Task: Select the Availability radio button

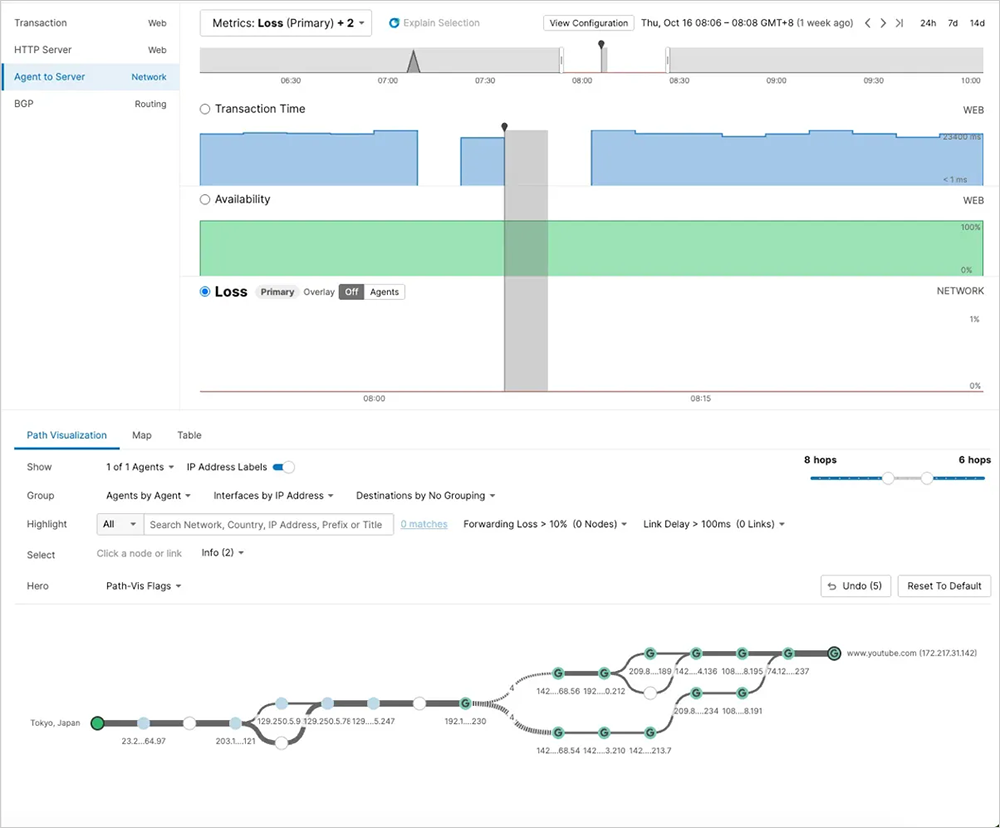Action: pyautogui.click(x=204, y=199)
